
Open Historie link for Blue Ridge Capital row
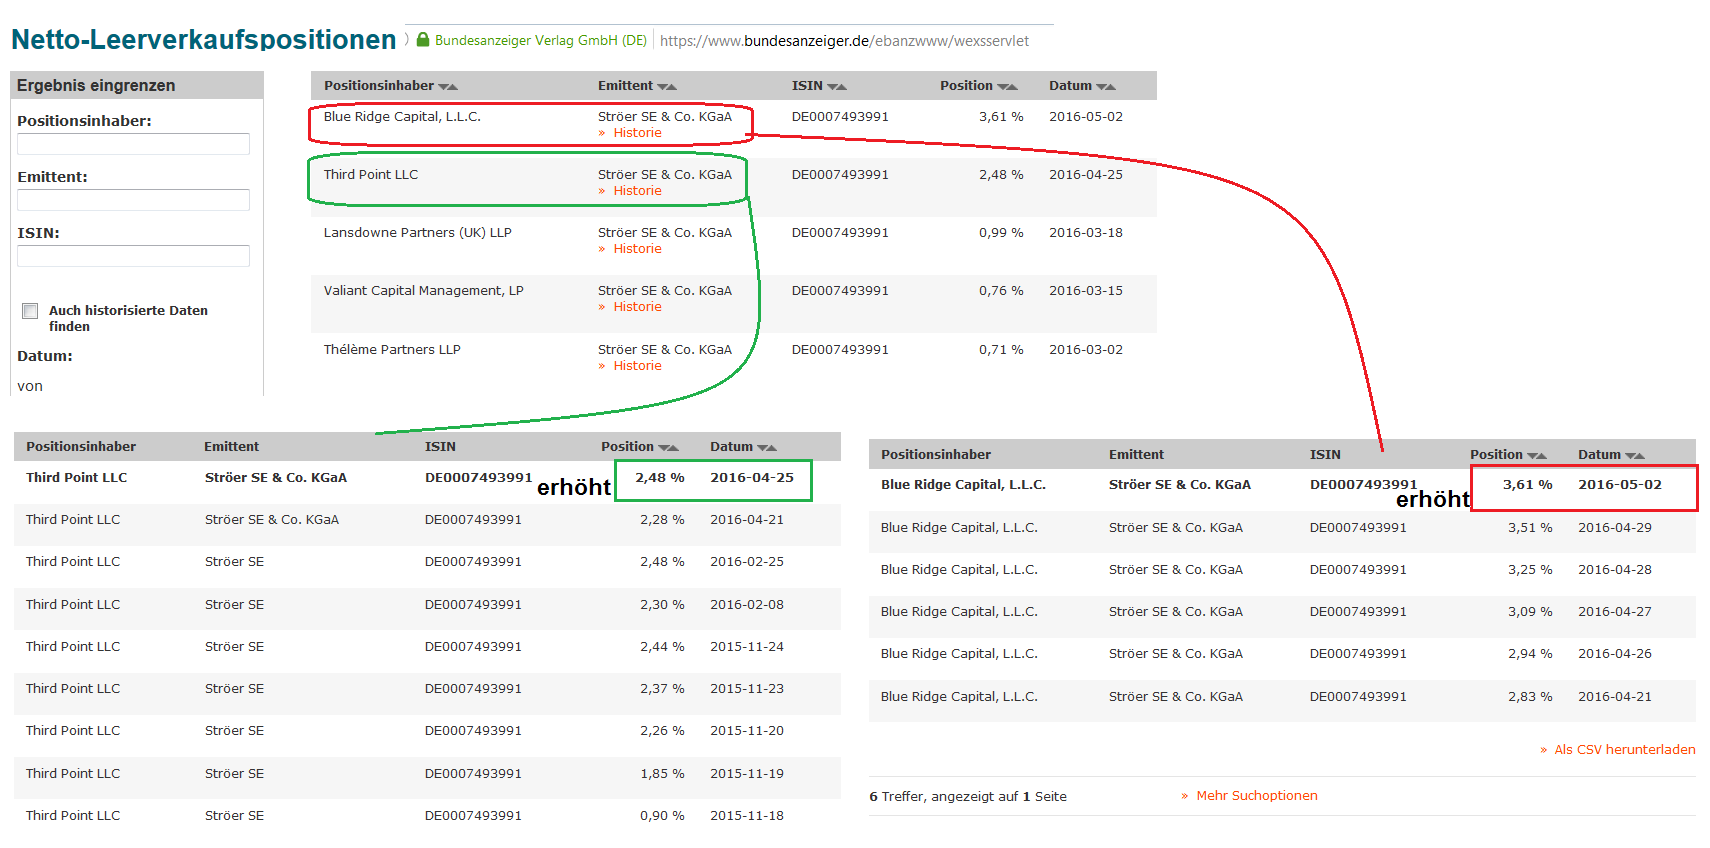tap(637, 133)
